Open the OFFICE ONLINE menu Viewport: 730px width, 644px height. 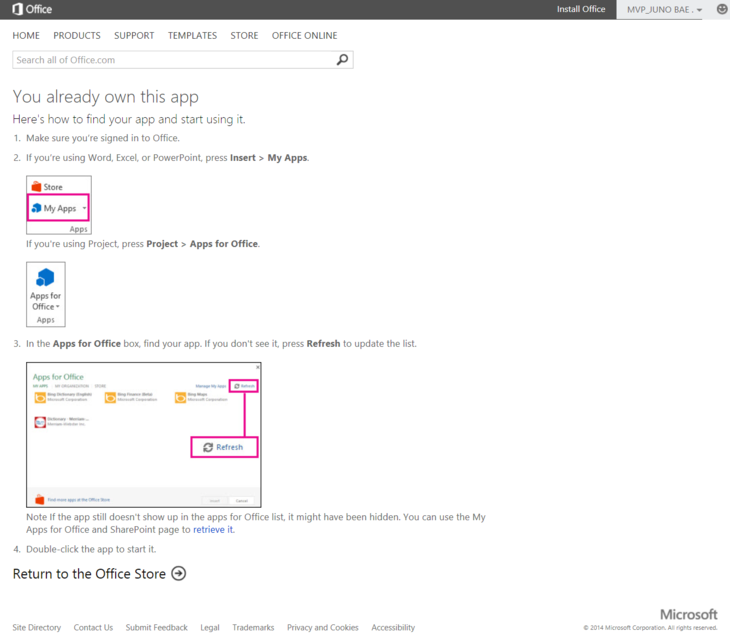point(304,35)
